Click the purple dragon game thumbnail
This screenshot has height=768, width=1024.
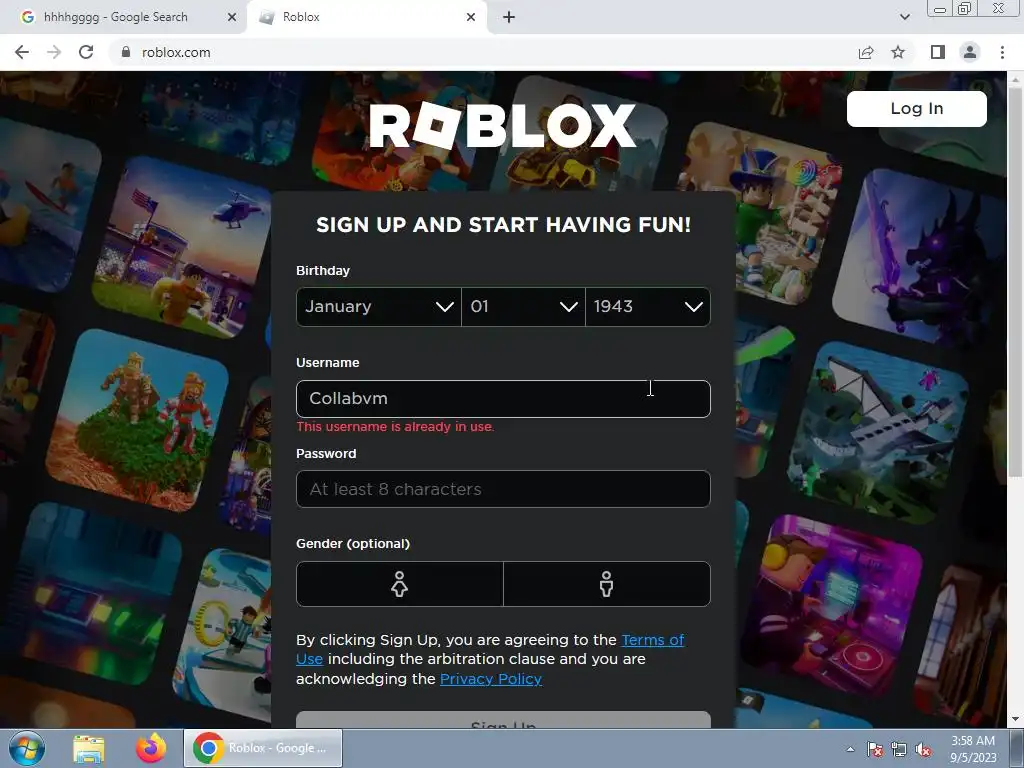point(921,258)
